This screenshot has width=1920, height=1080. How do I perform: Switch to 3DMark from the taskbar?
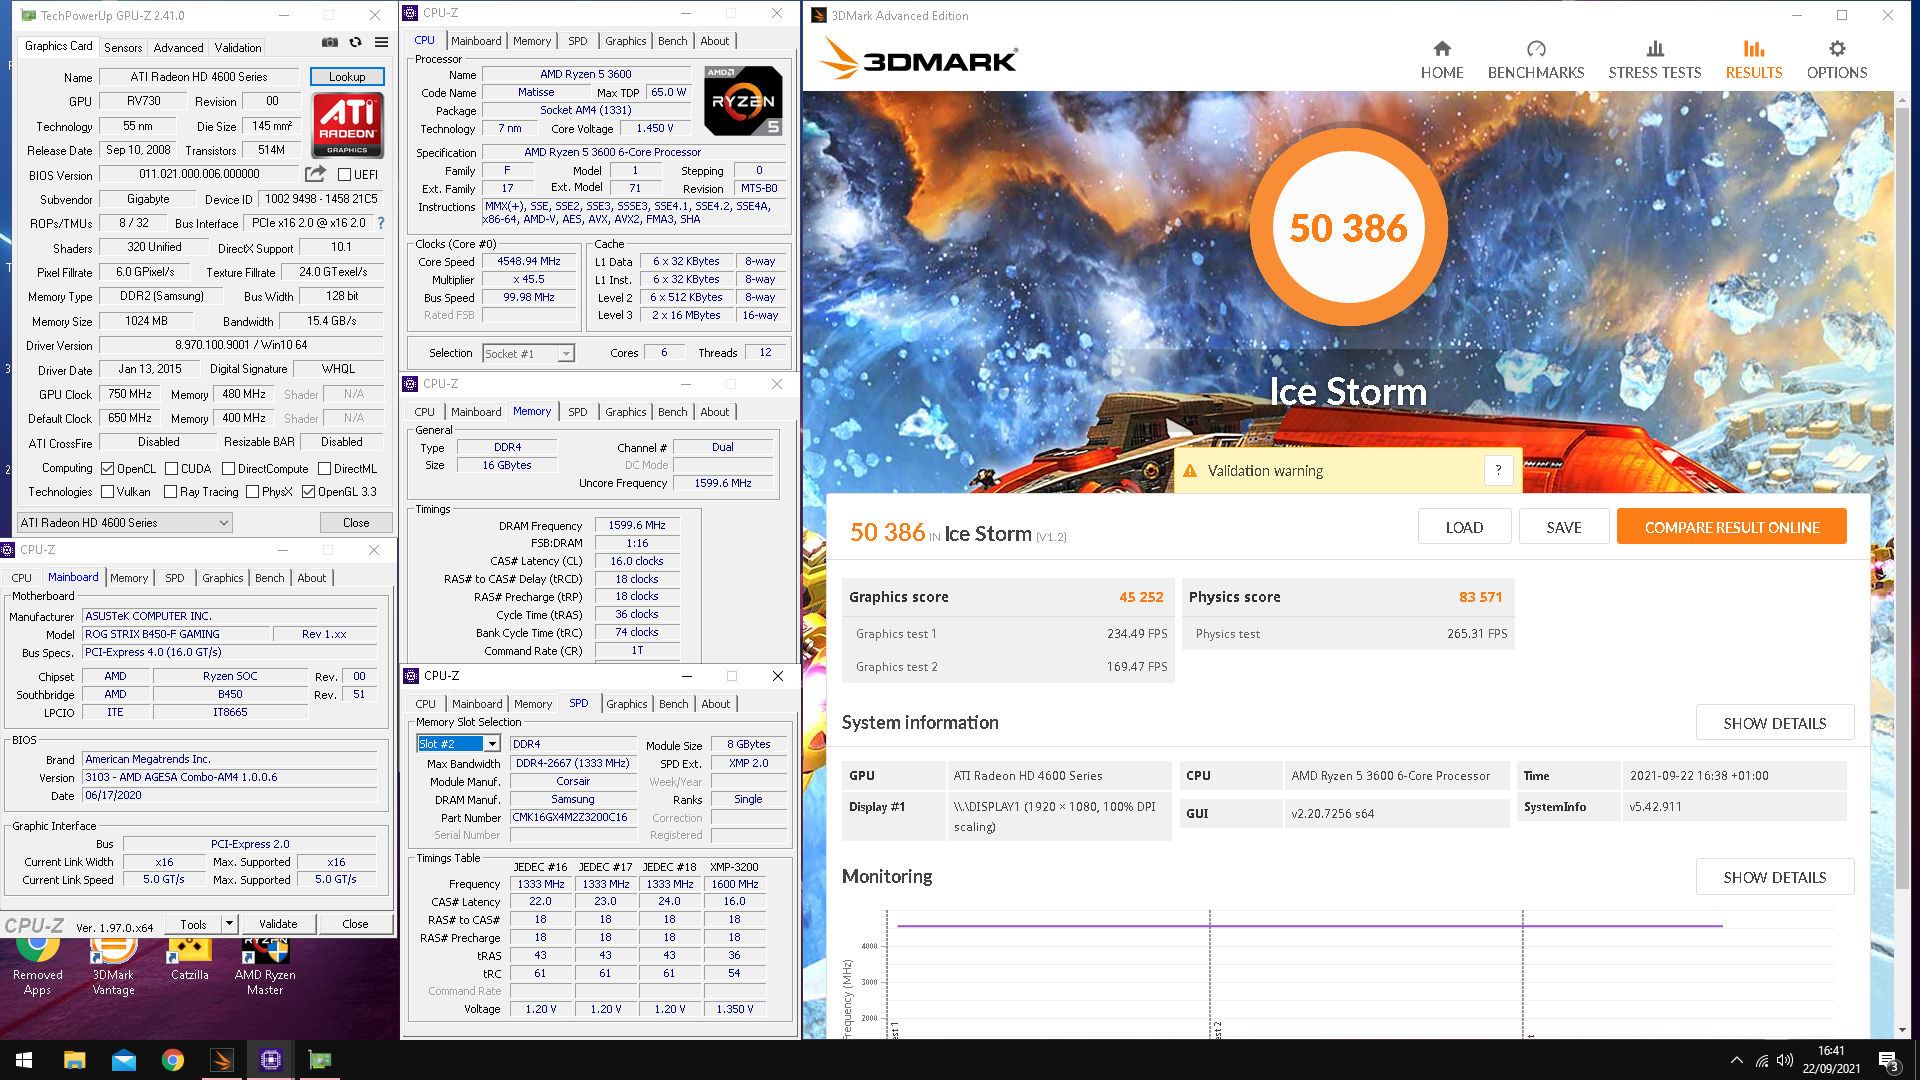coord(221,1060)
